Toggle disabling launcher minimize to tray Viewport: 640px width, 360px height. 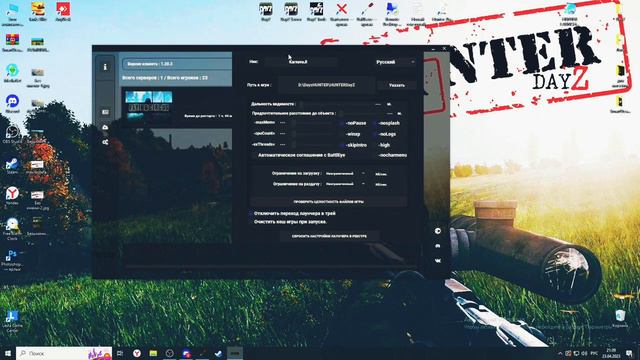(251, 213)
